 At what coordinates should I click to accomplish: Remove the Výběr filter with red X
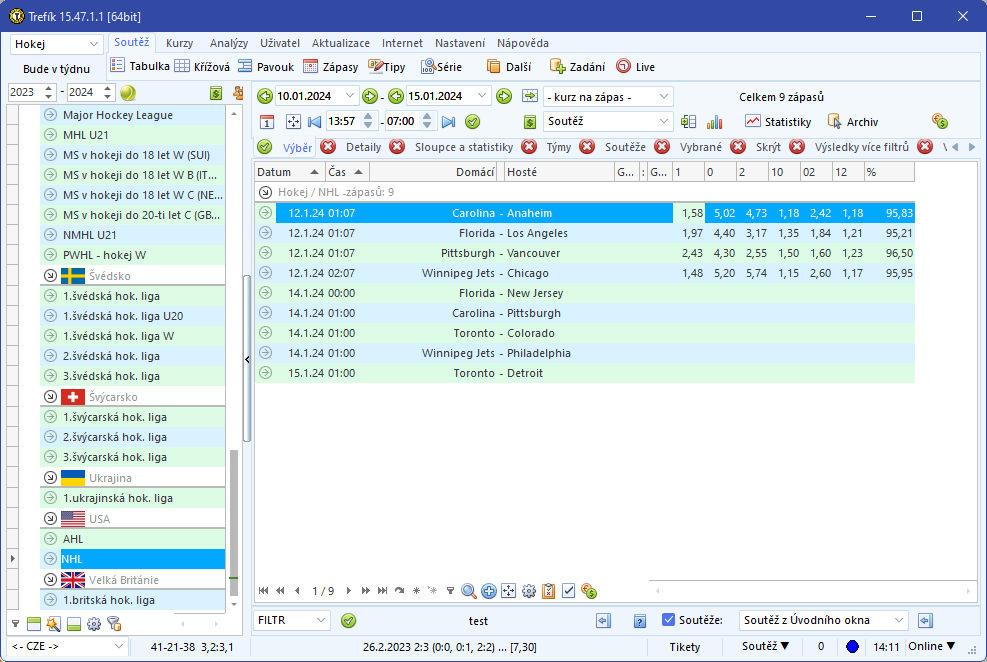tap(328, 147)
